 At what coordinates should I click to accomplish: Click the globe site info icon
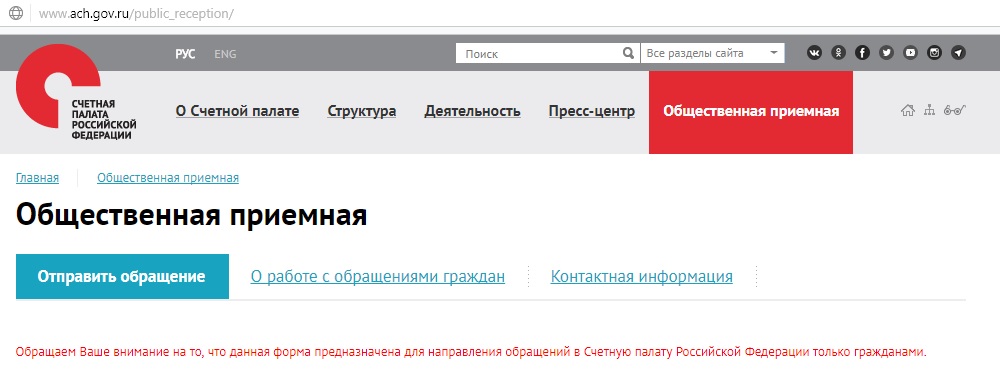point(16,13)
